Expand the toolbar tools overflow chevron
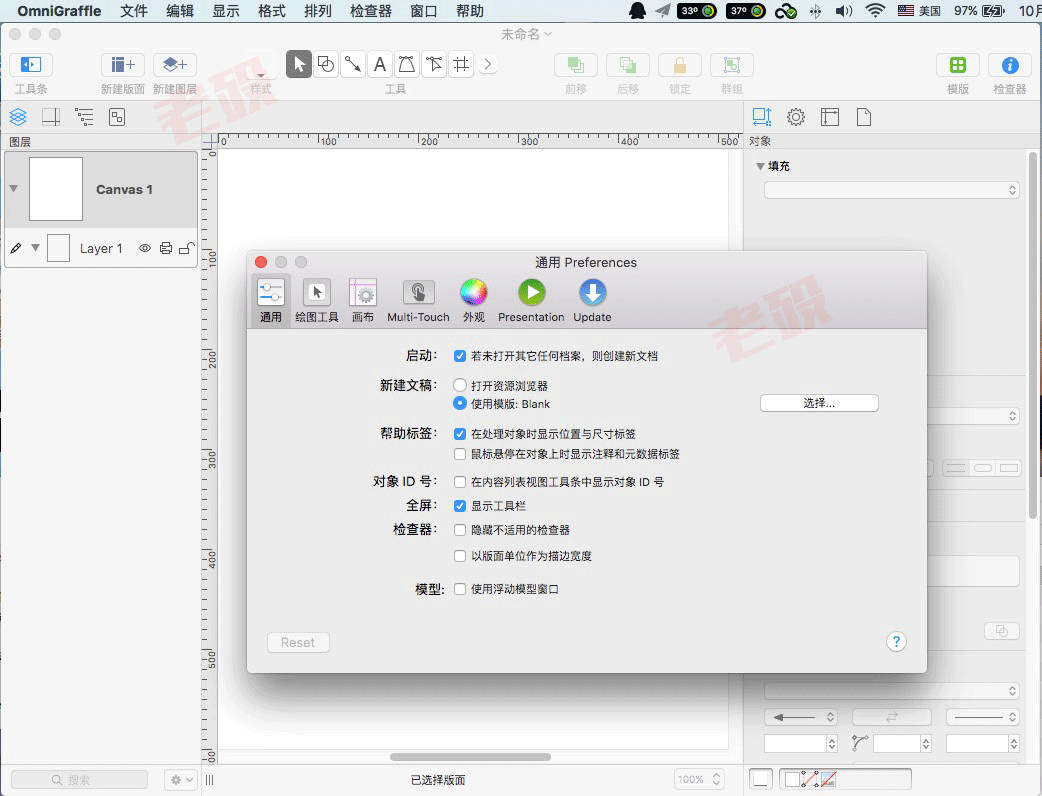 488,64
